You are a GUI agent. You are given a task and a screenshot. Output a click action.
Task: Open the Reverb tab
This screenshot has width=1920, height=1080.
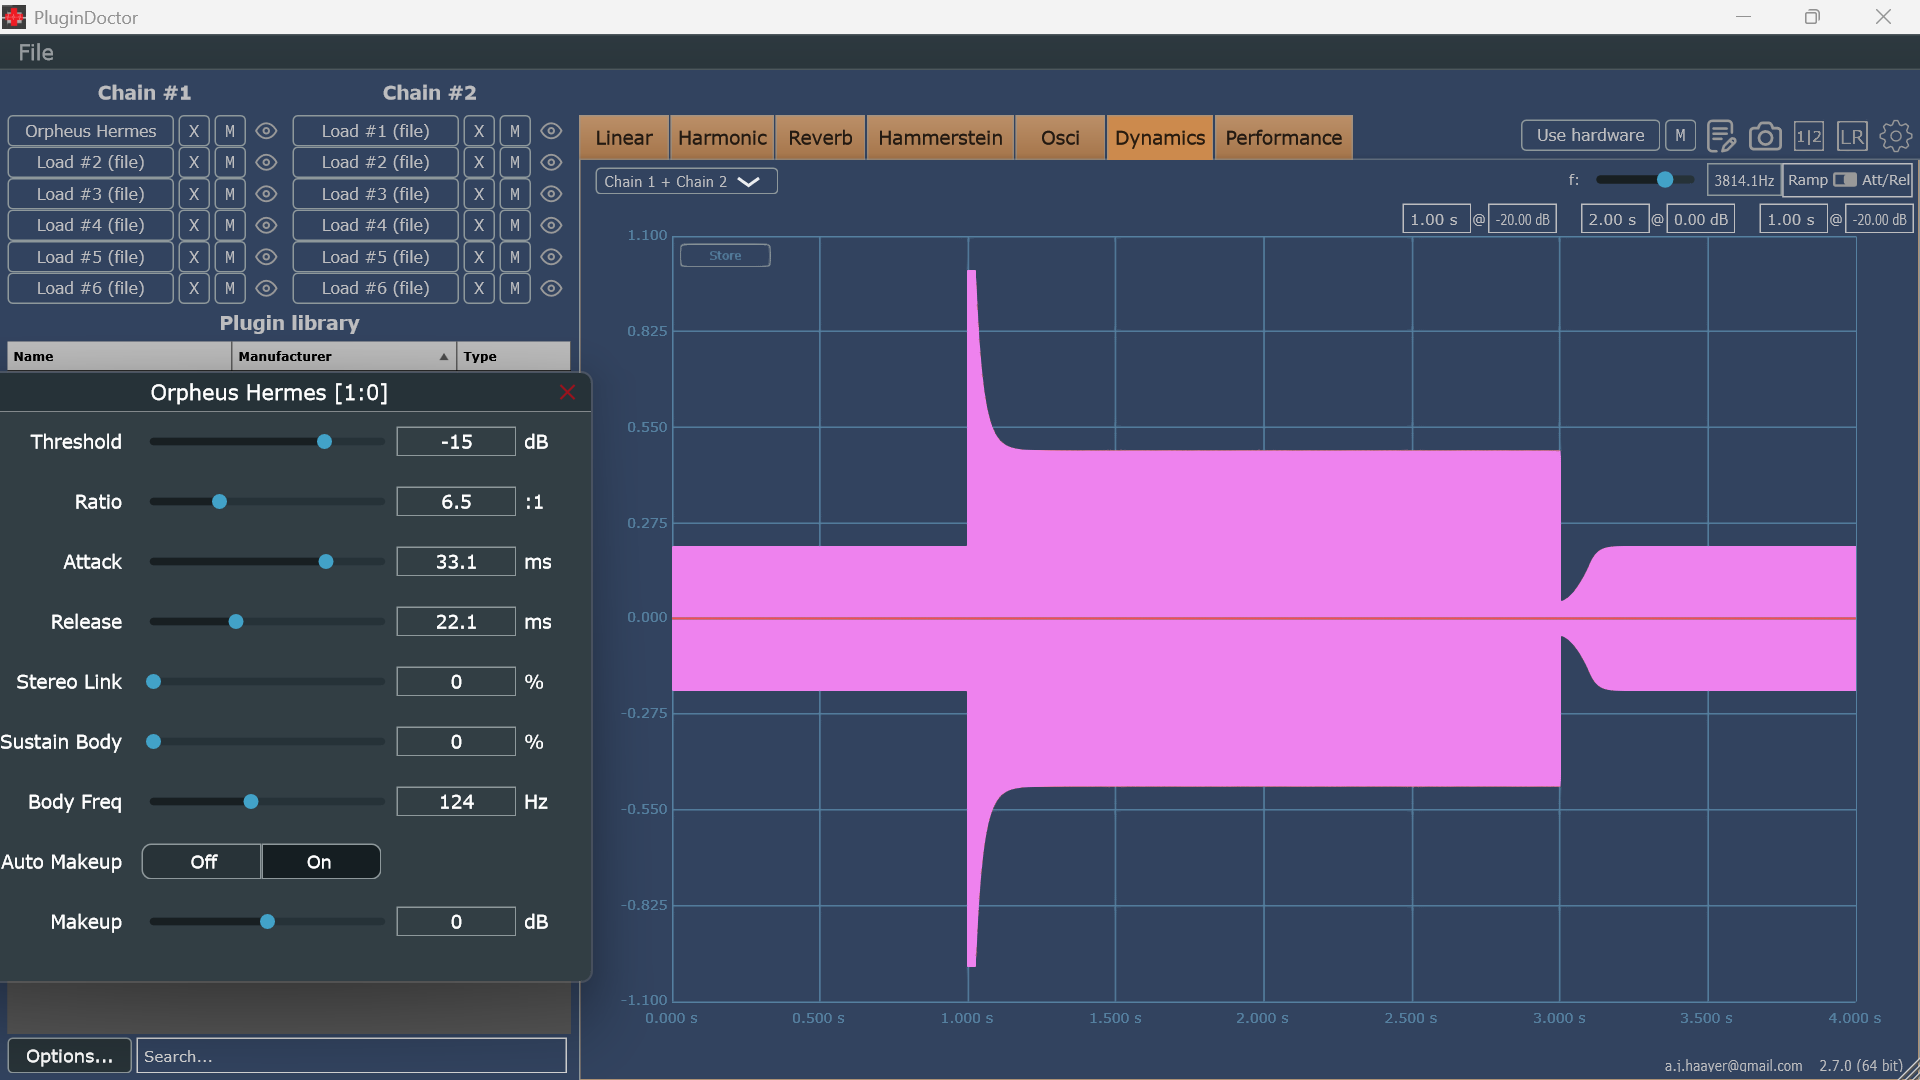tap(820, 138)
